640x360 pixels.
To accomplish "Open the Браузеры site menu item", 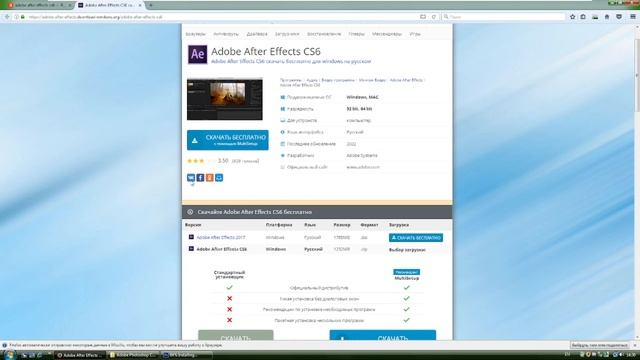I will (195, 34).
